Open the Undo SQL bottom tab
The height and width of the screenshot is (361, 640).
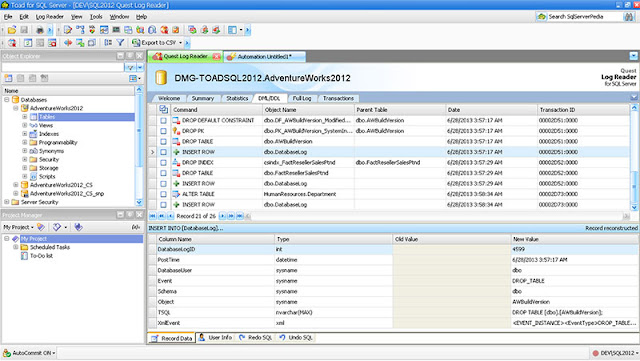(296, 338)
